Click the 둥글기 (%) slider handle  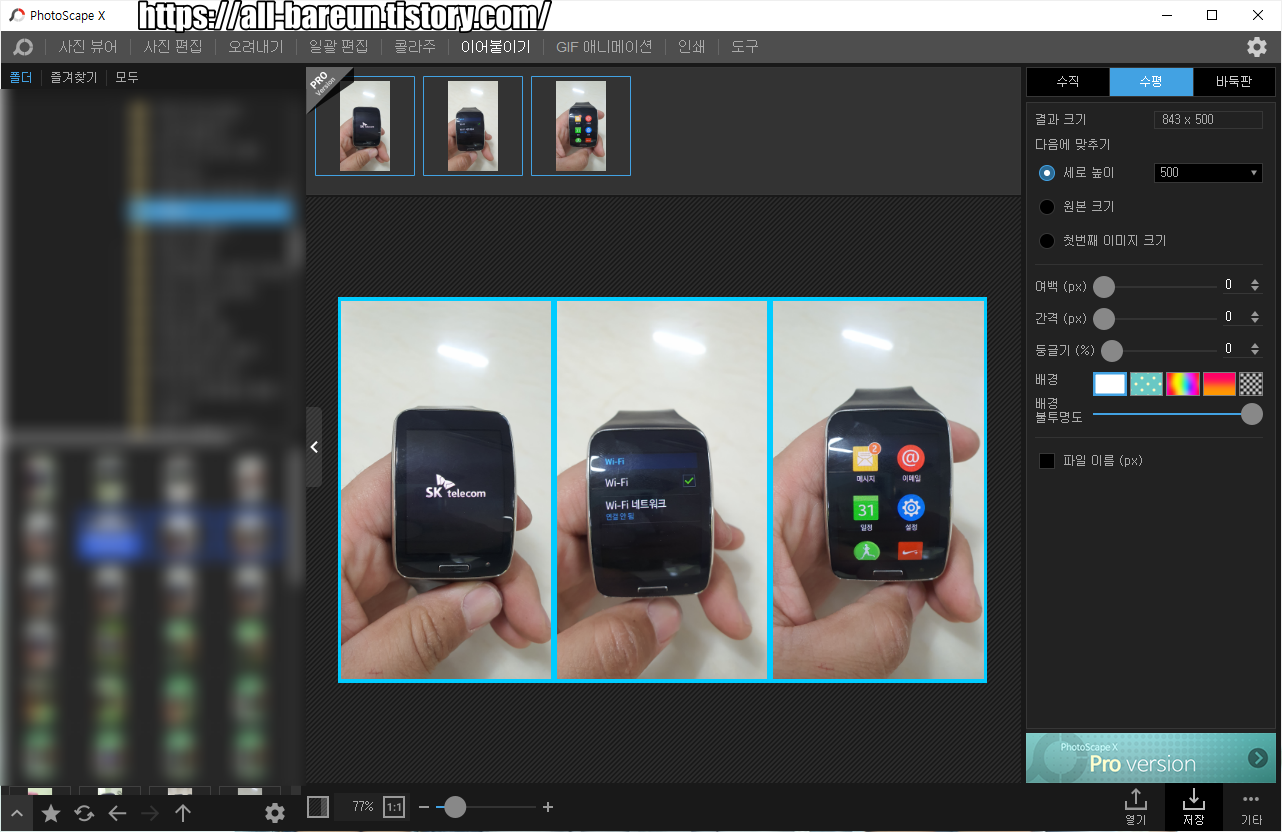tap(1112, 351)
